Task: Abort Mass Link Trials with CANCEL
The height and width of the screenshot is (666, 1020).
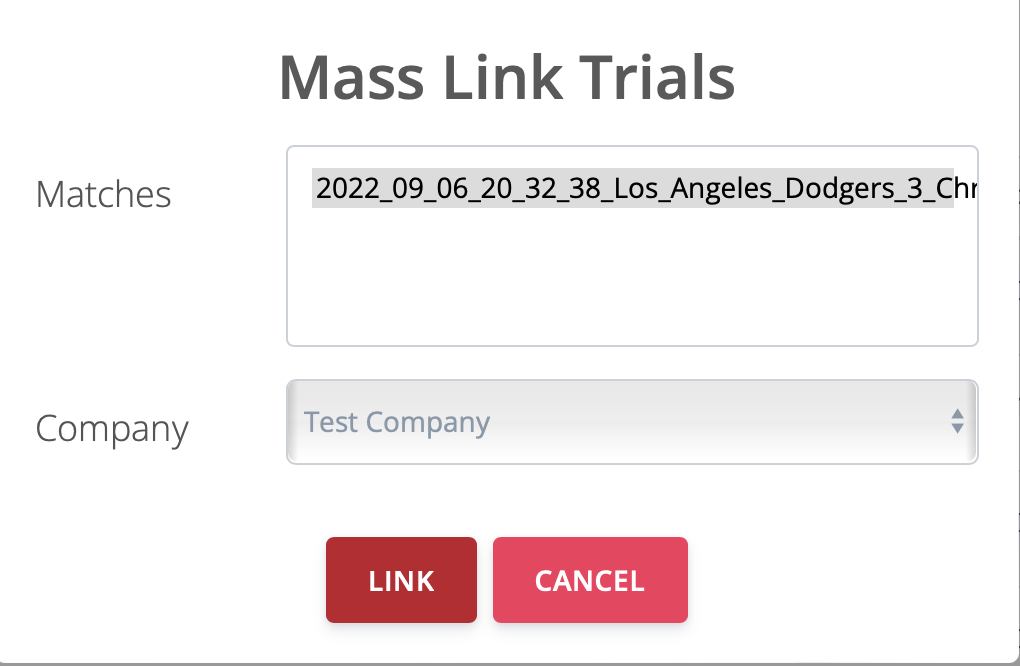Action: [590, 580]
